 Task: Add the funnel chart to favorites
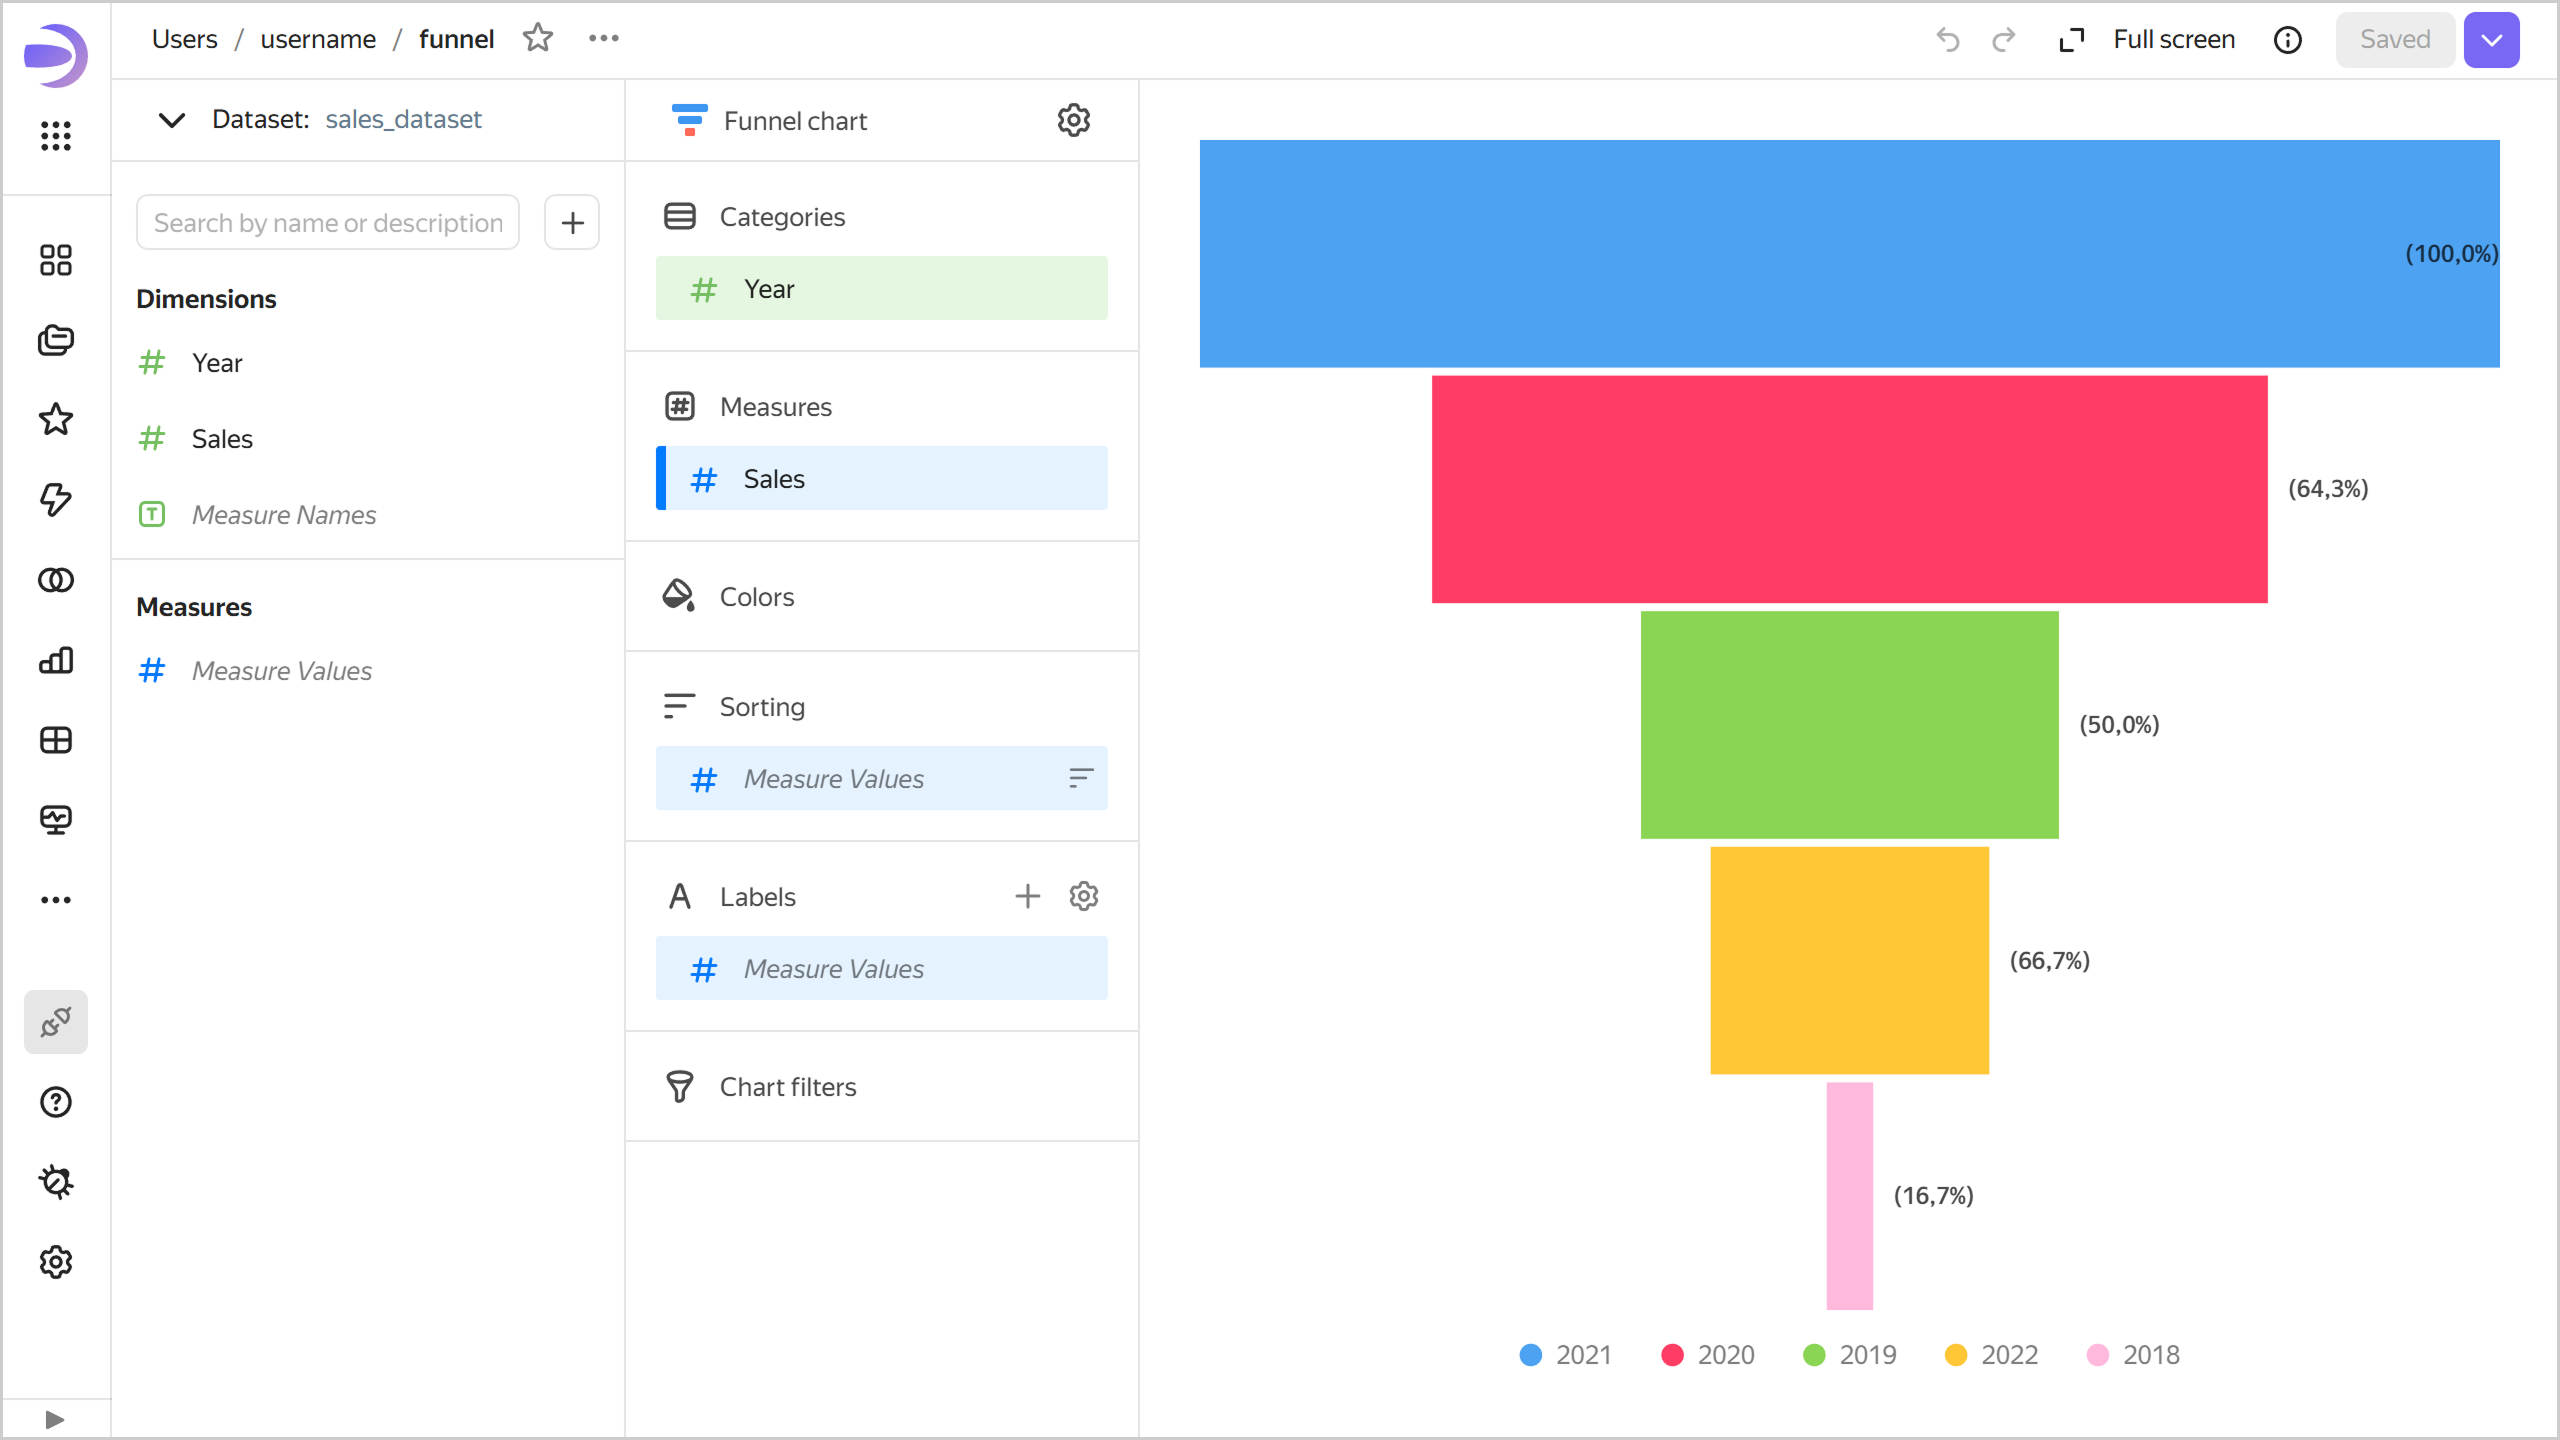click(x=538, y=38)
